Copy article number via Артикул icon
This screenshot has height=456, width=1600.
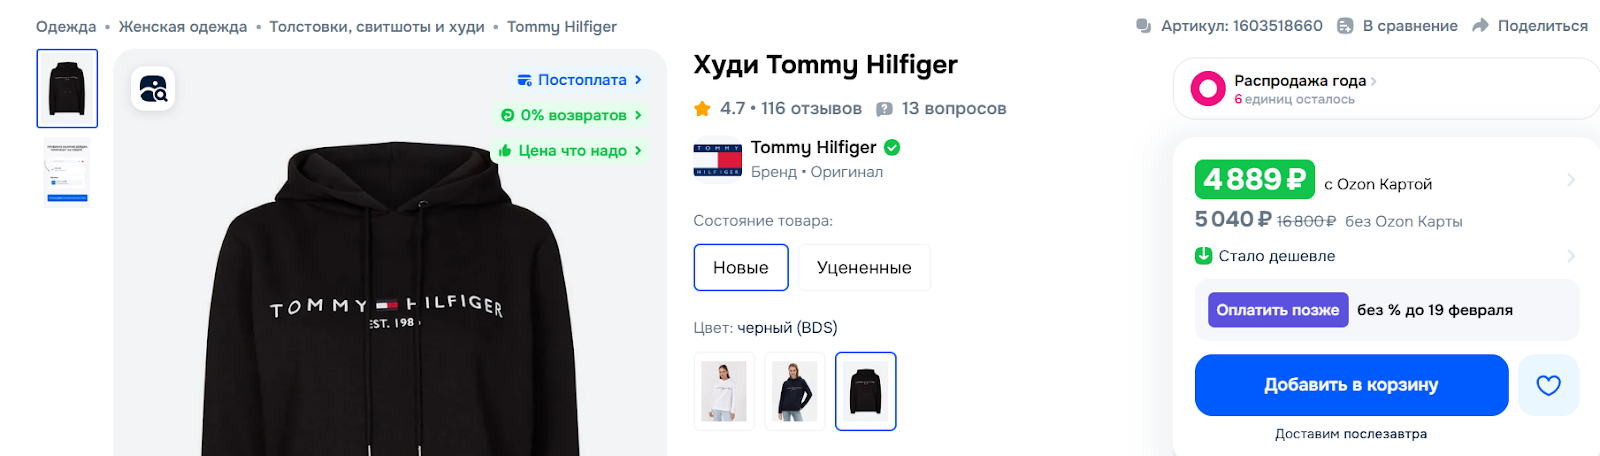click(1144, 26)
